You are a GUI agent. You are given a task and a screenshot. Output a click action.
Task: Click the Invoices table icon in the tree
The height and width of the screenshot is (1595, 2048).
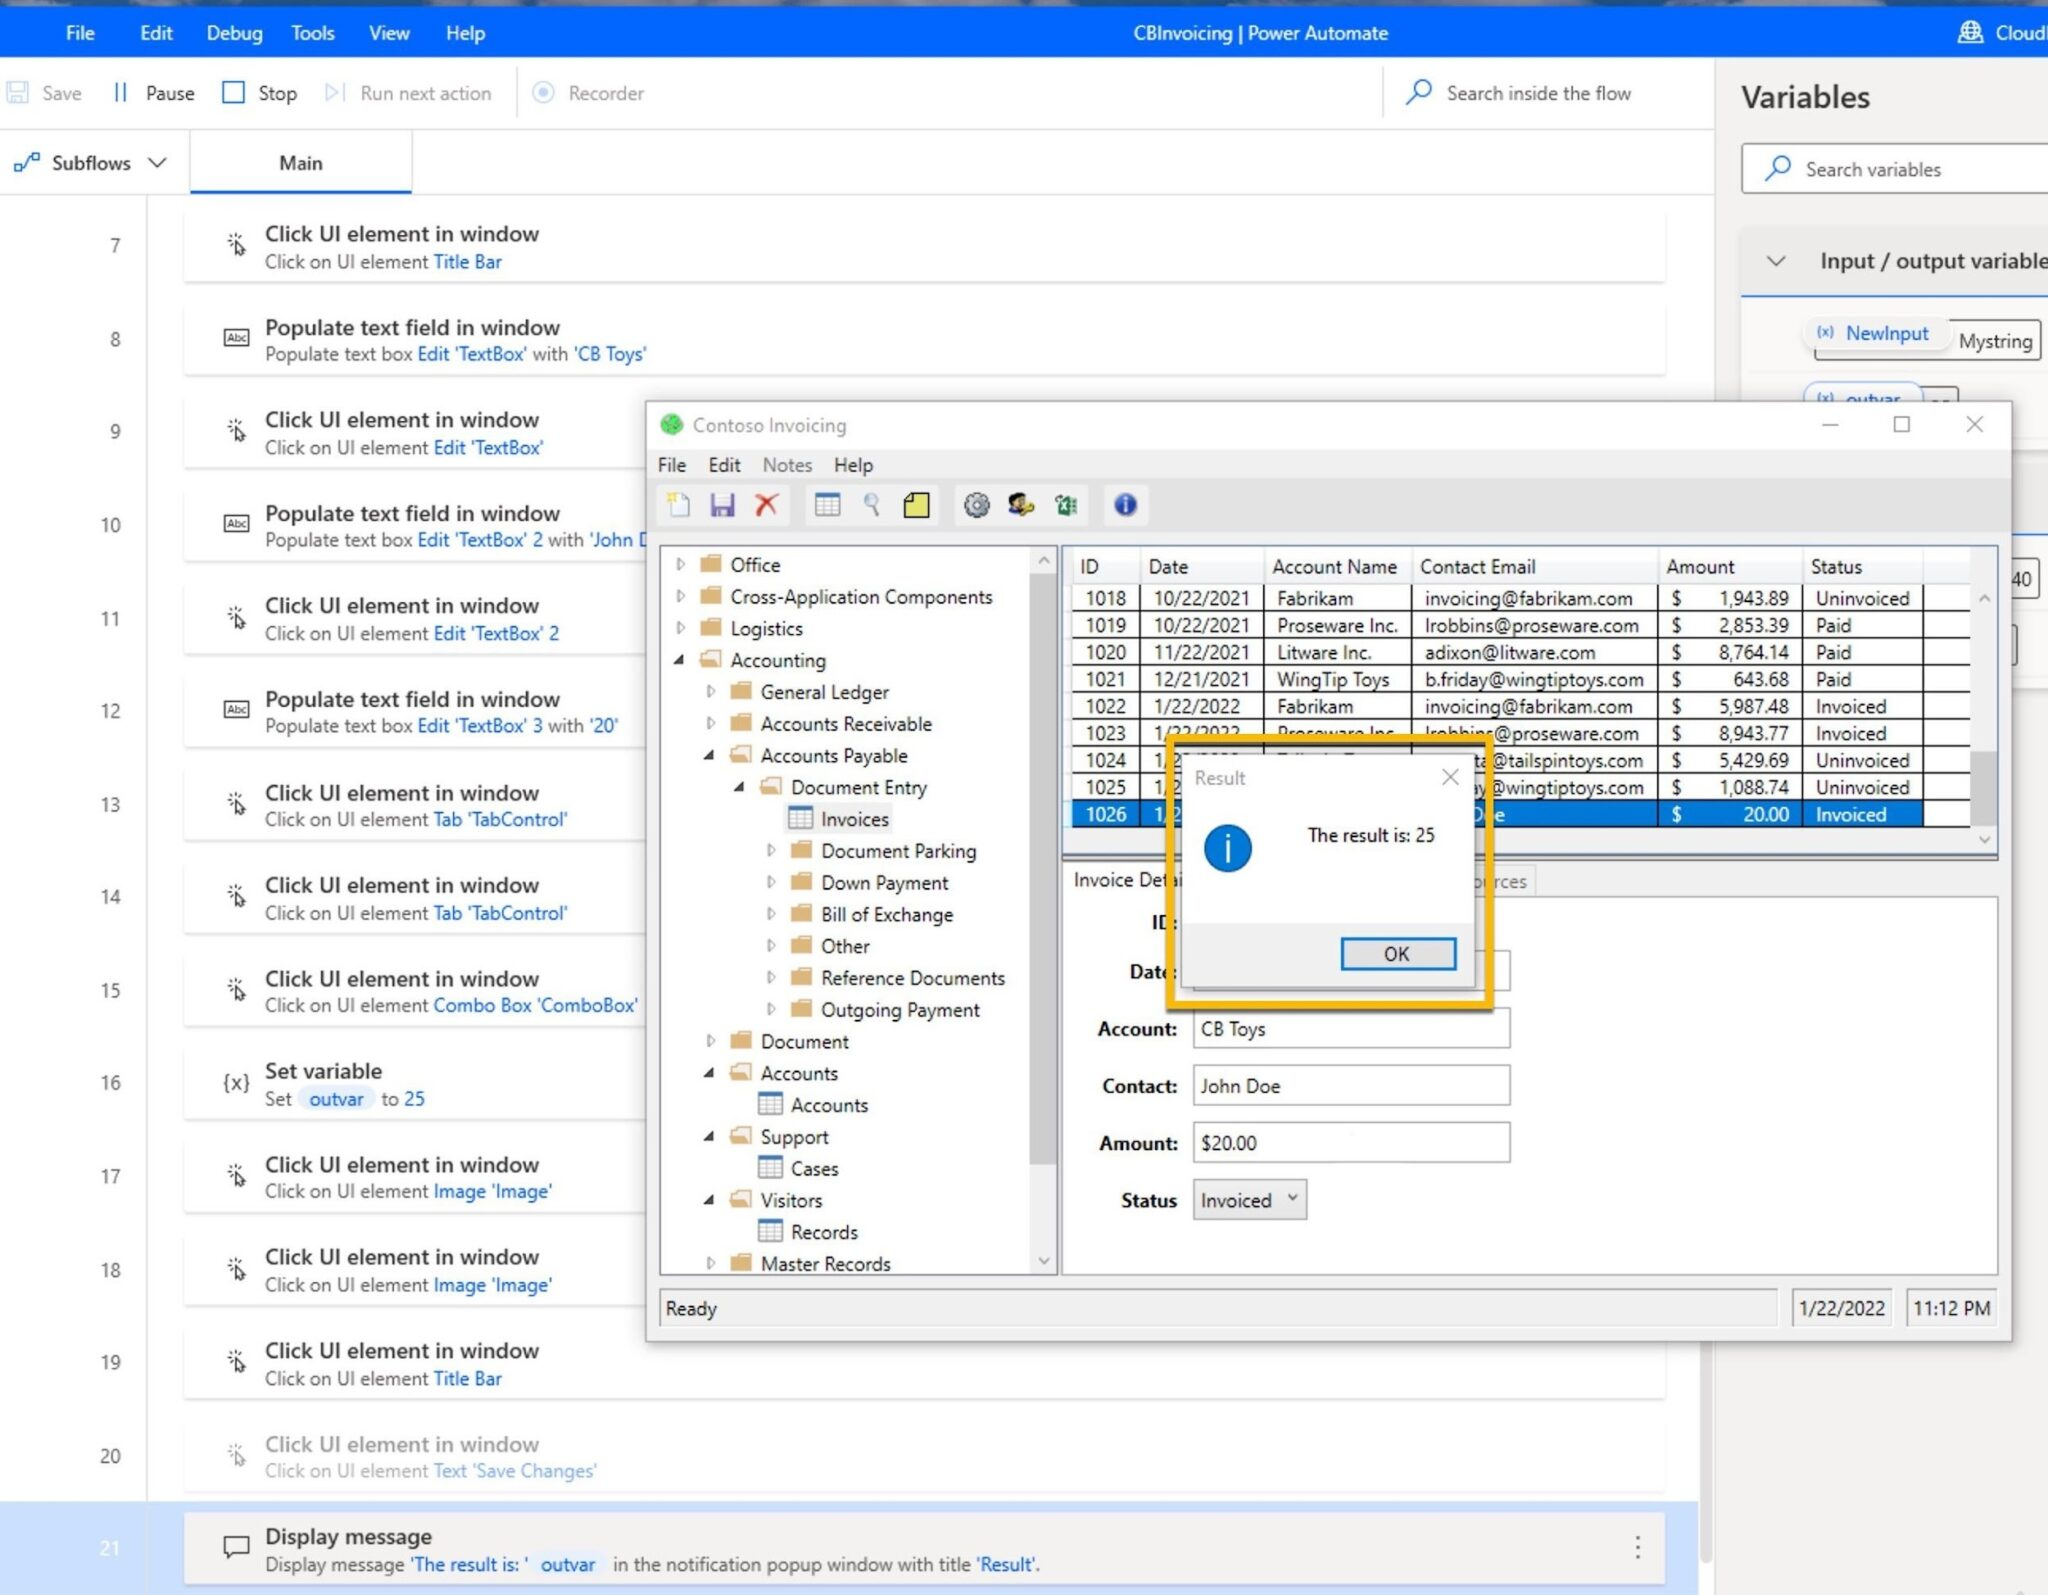coord(800,819)
